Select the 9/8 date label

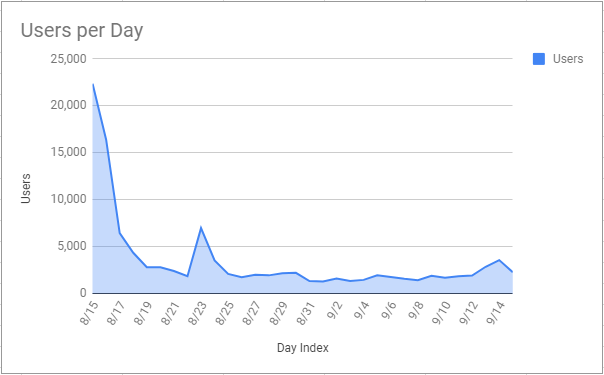(x=416, y=312)
